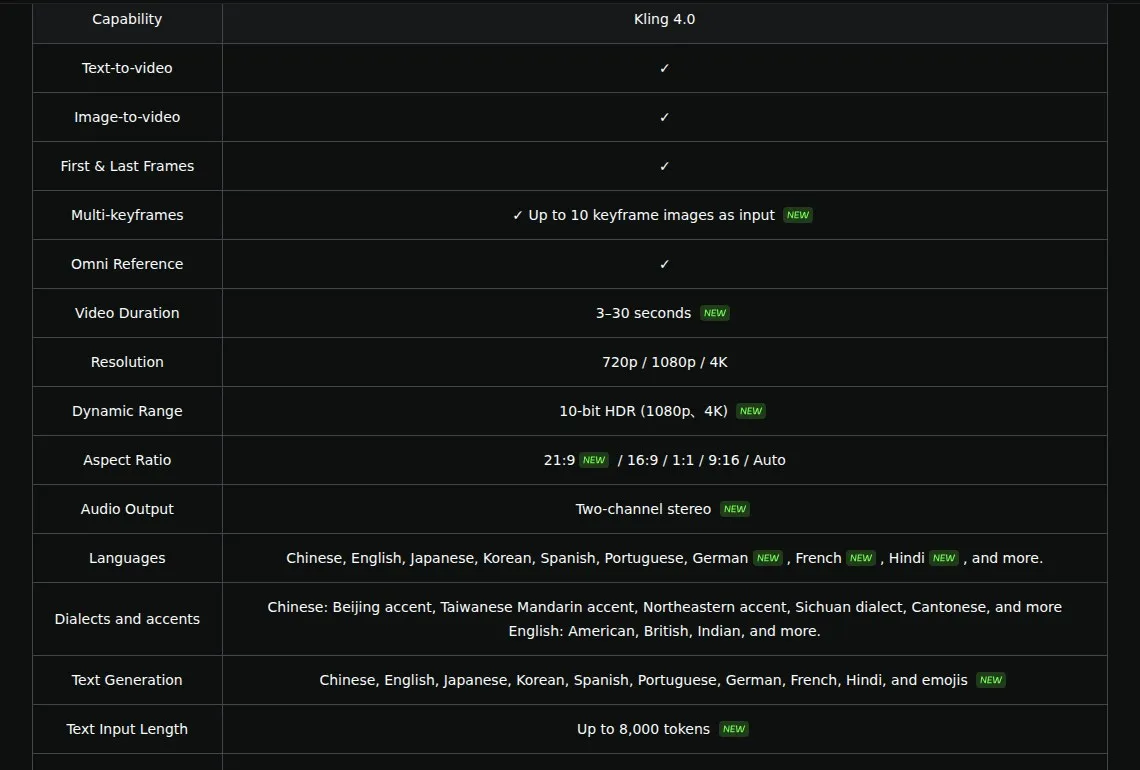Click 'Up to 10 keyframe images as input'
The height and width of the screenshot is (770, 1140).
tap(651, 215)
